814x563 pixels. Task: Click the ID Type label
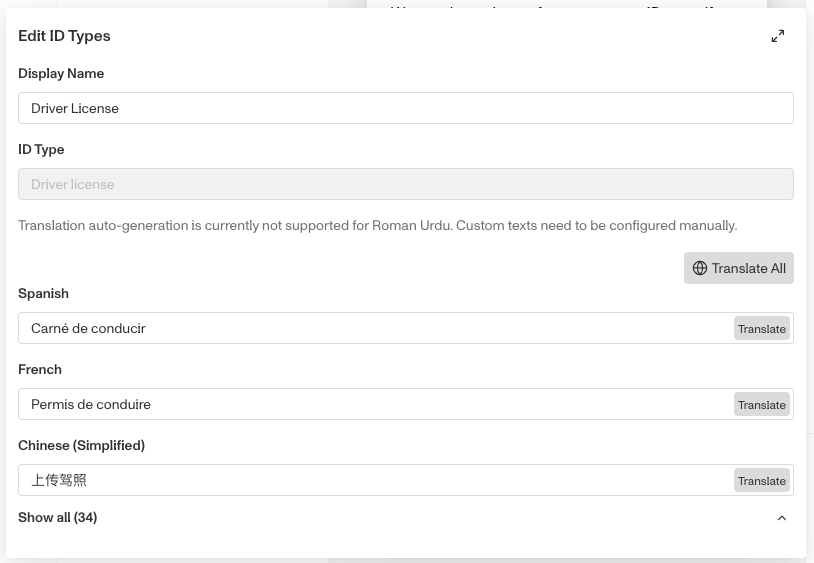pos(41,149)
